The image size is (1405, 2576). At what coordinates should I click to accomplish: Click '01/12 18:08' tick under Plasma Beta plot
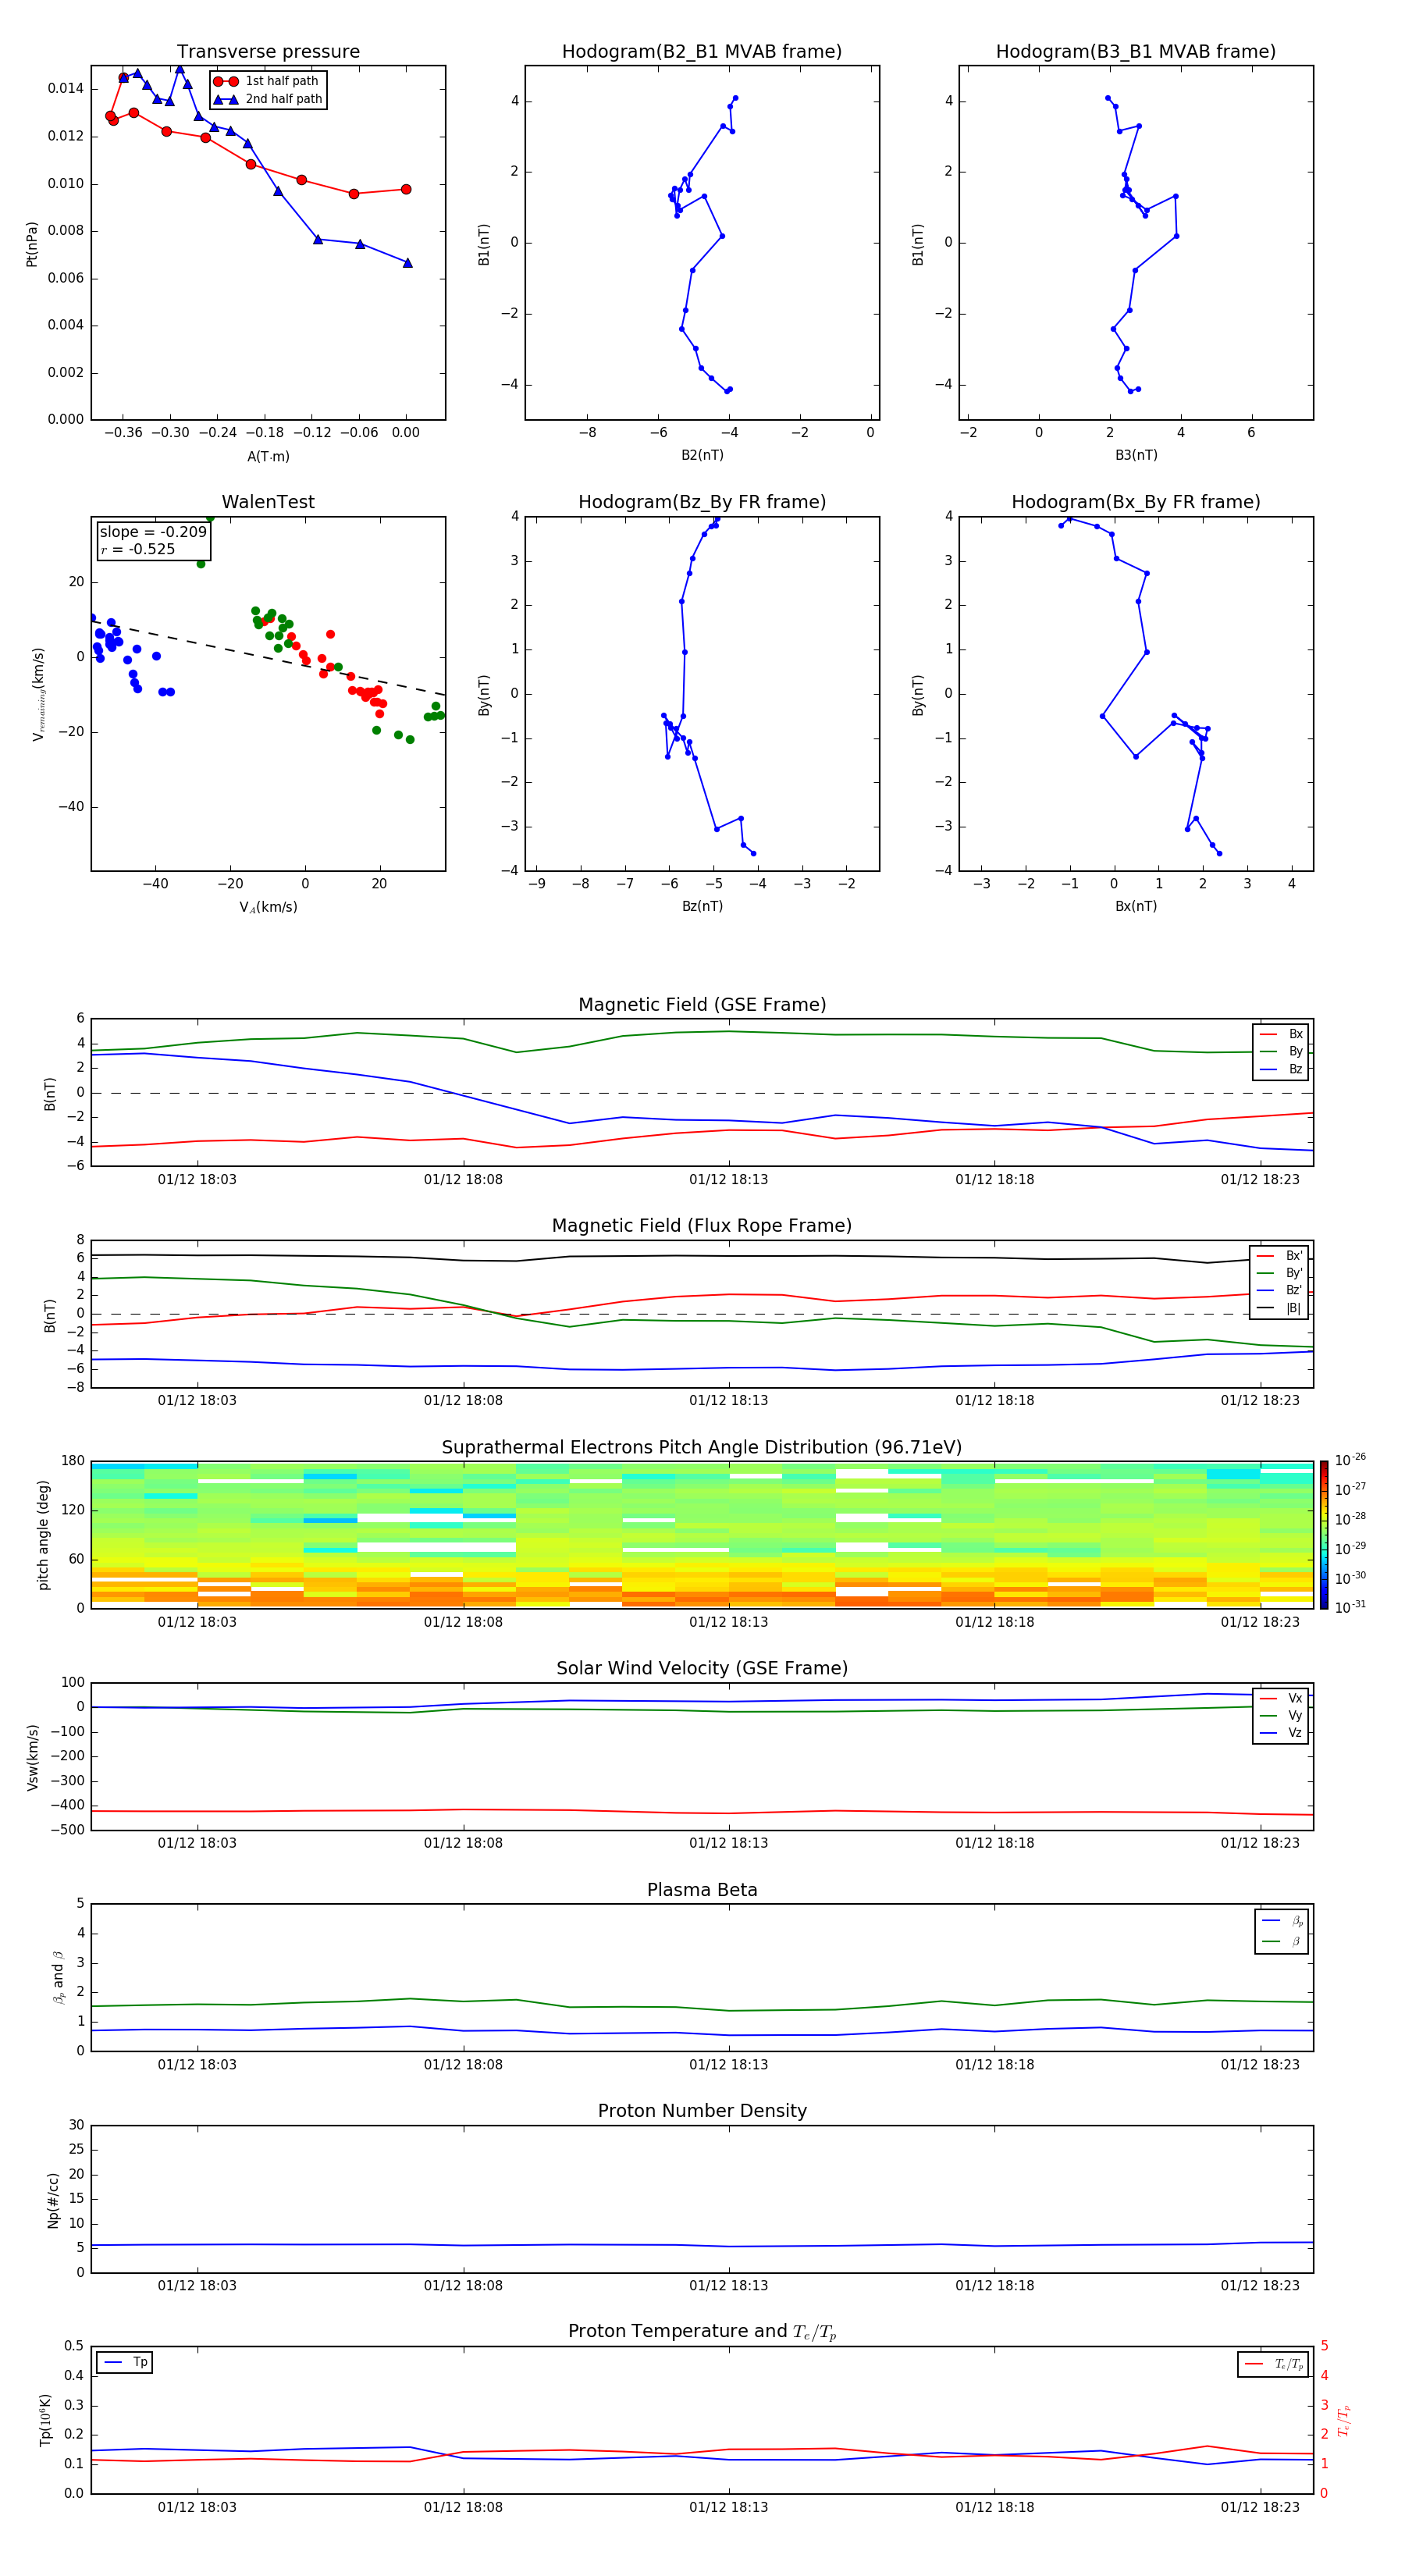coord(463,2064)
